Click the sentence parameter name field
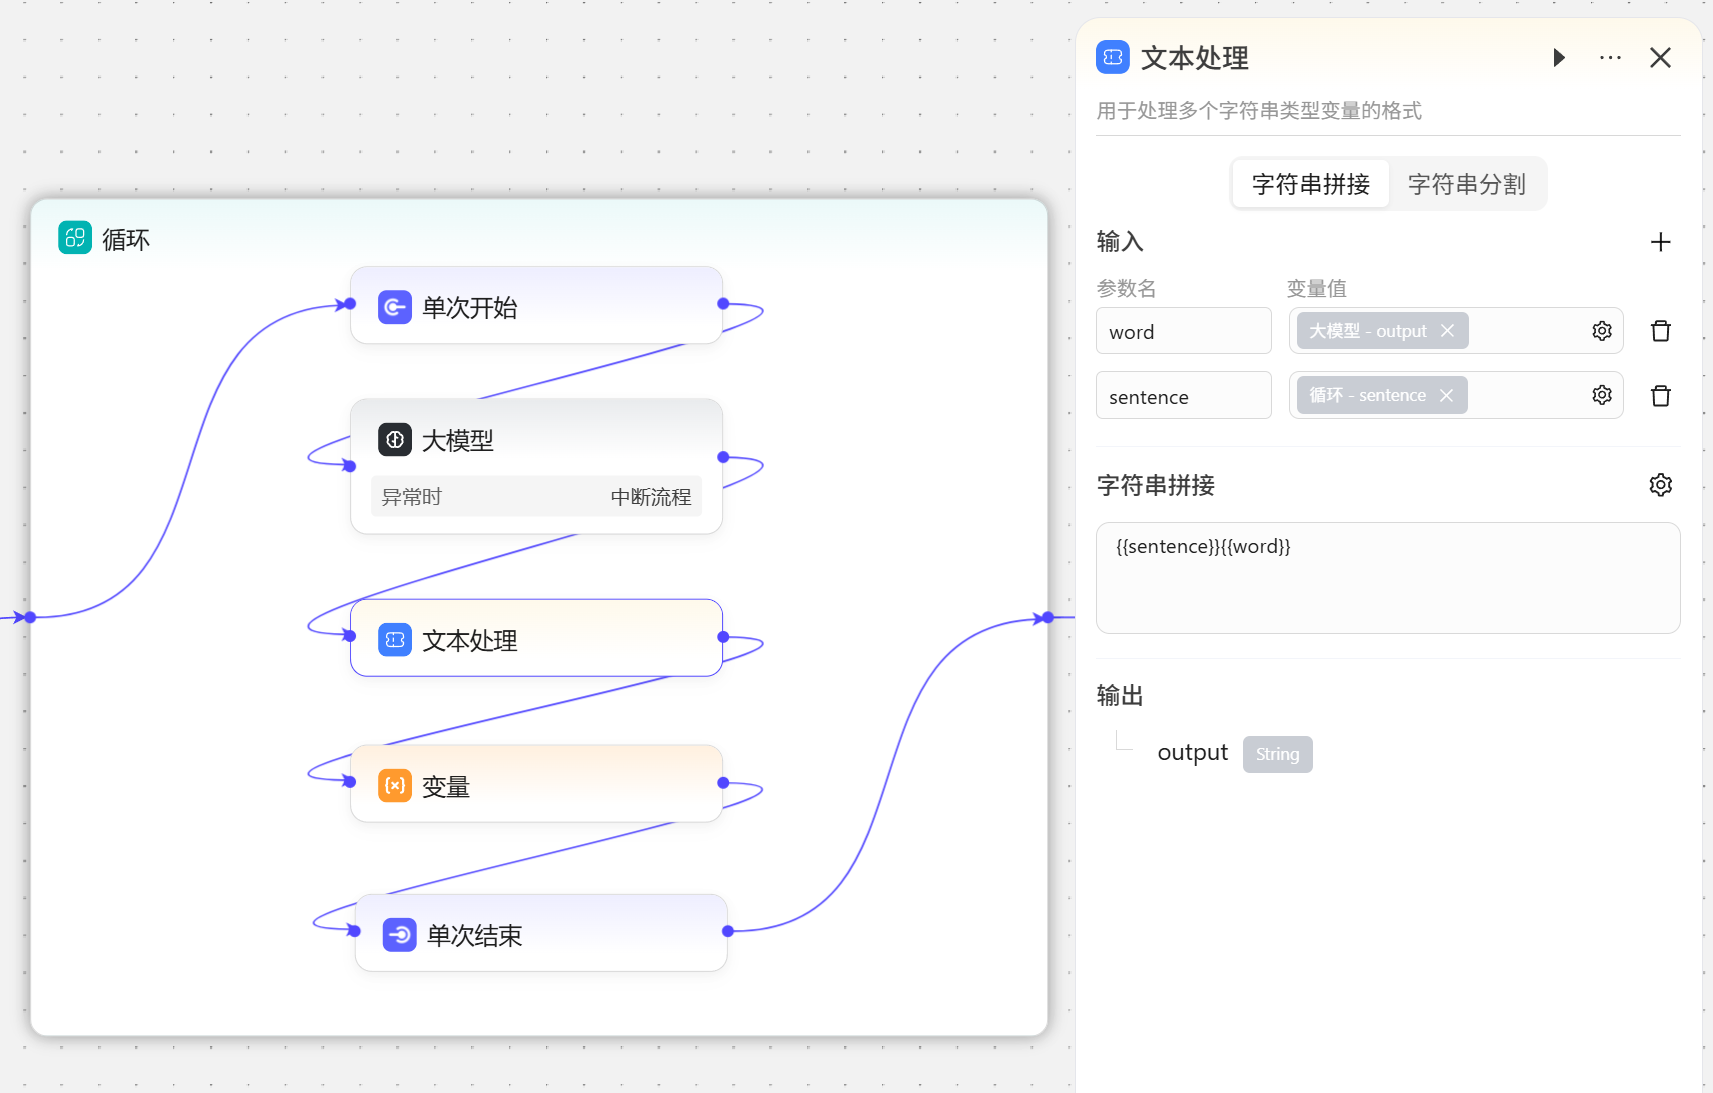This screenshot has width=1713, height=1093. 1183,397
